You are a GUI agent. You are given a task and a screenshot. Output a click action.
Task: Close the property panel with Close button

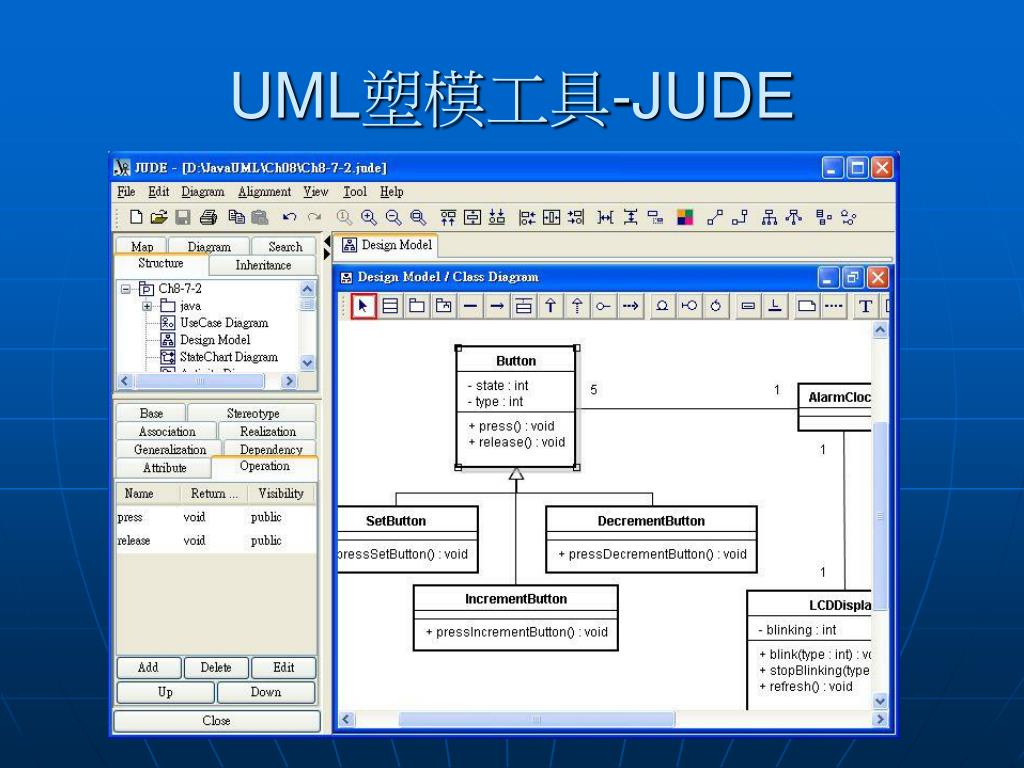tap(217, 721)
